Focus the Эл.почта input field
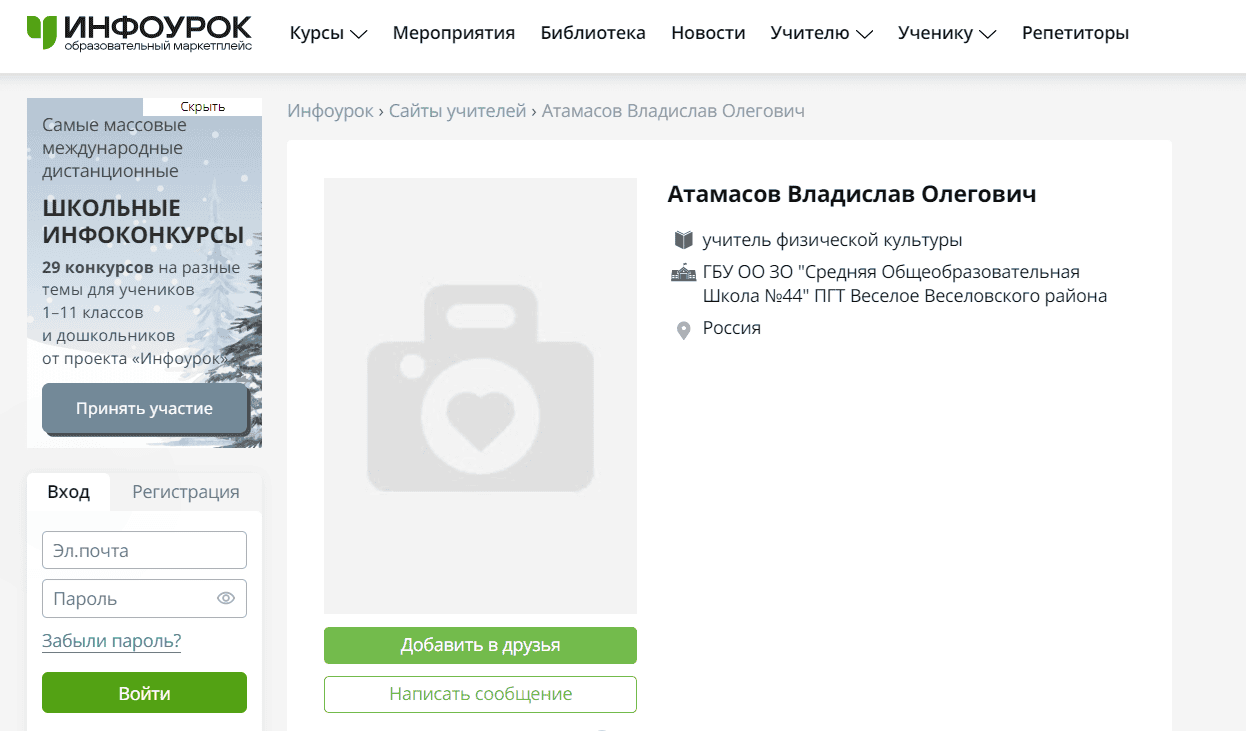The image size is (1246, 731). tap(144, 550)
